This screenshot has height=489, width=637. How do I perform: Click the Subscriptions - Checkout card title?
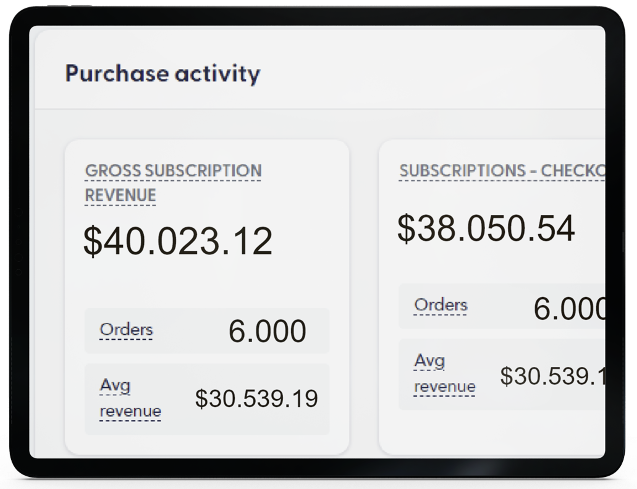coord(502,171)
